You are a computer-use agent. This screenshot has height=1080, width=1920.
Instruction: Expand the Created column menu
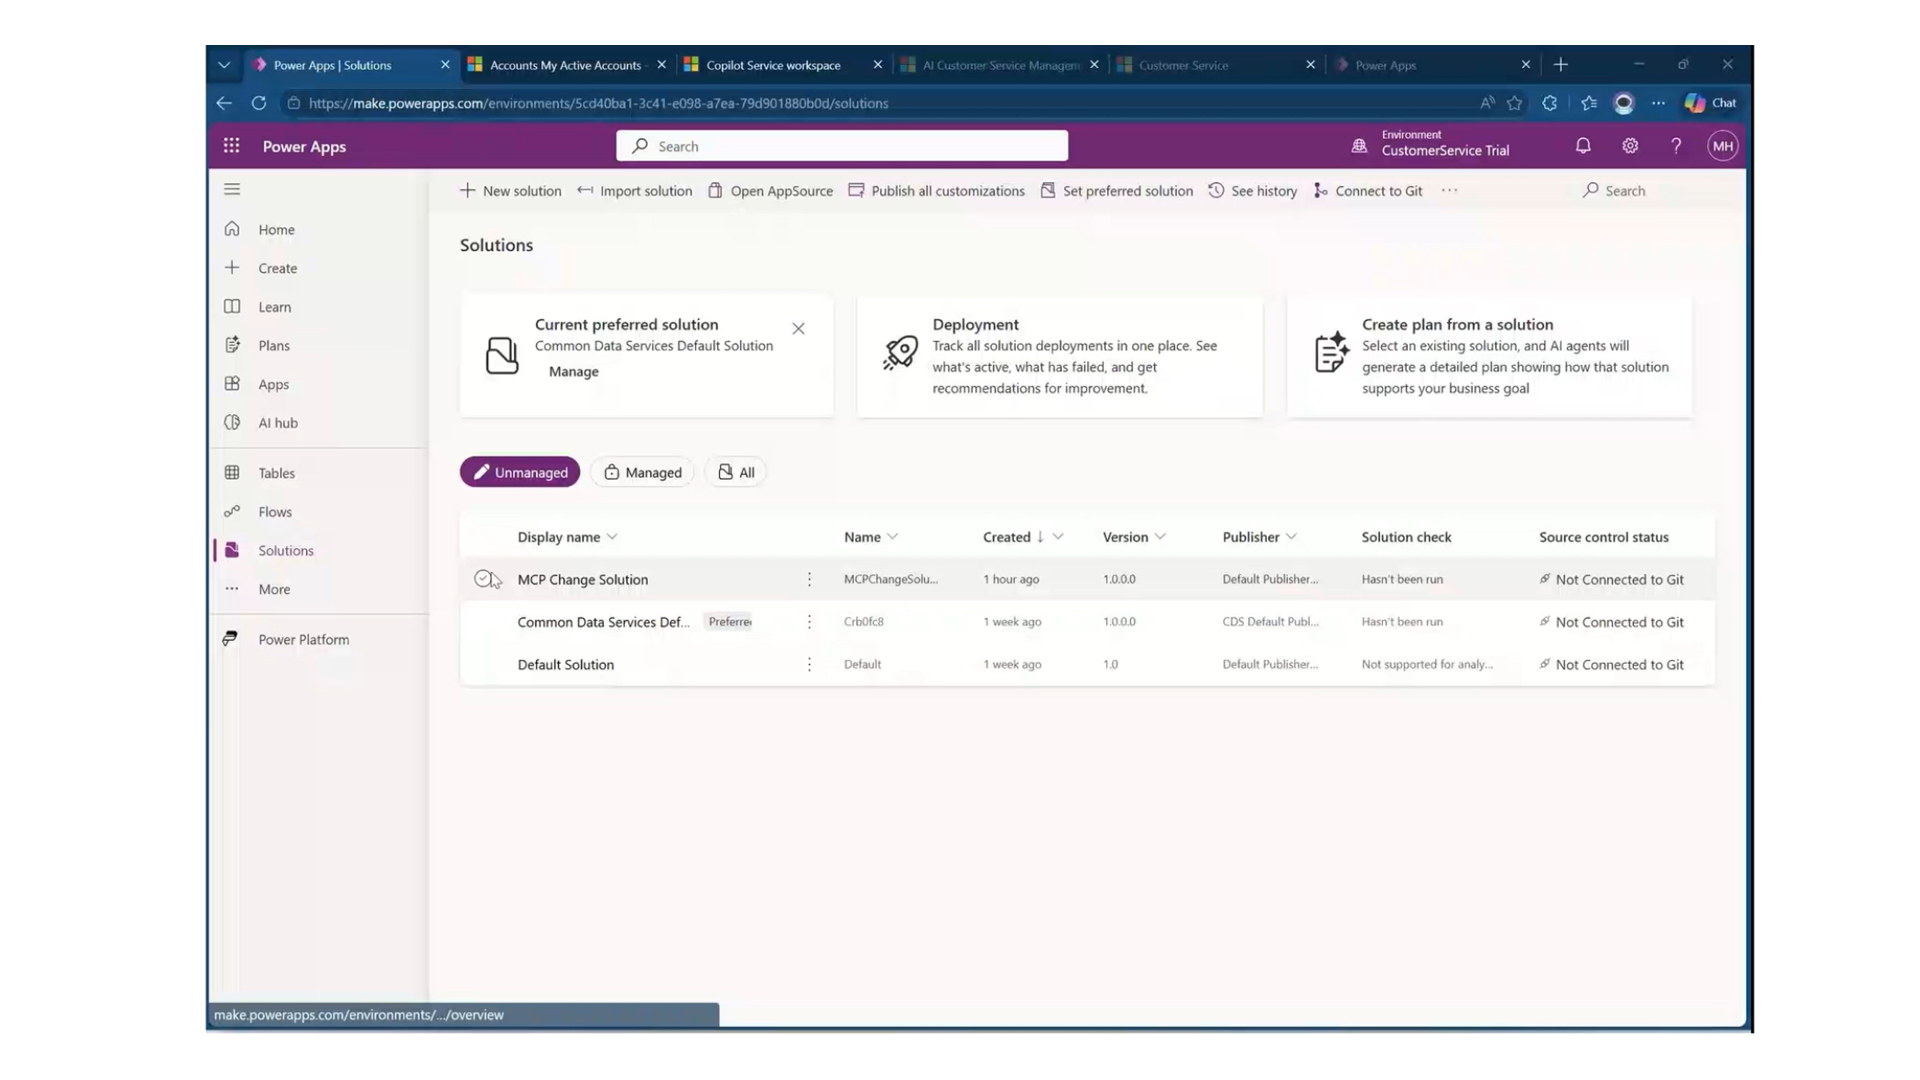pyautogui.click(x=1058, y=537)
